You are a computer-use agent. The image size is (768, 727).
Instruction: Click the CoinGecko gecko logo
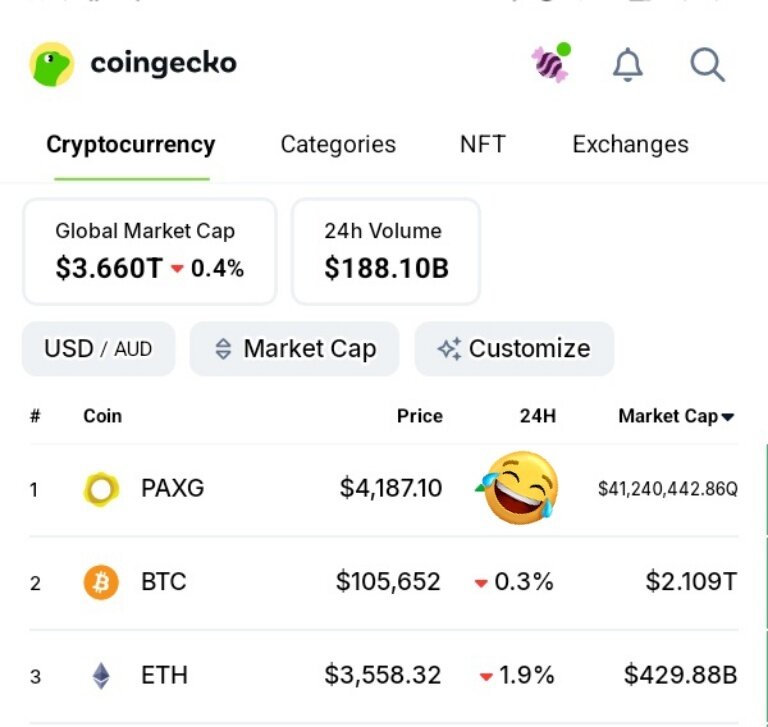(51, 64)
